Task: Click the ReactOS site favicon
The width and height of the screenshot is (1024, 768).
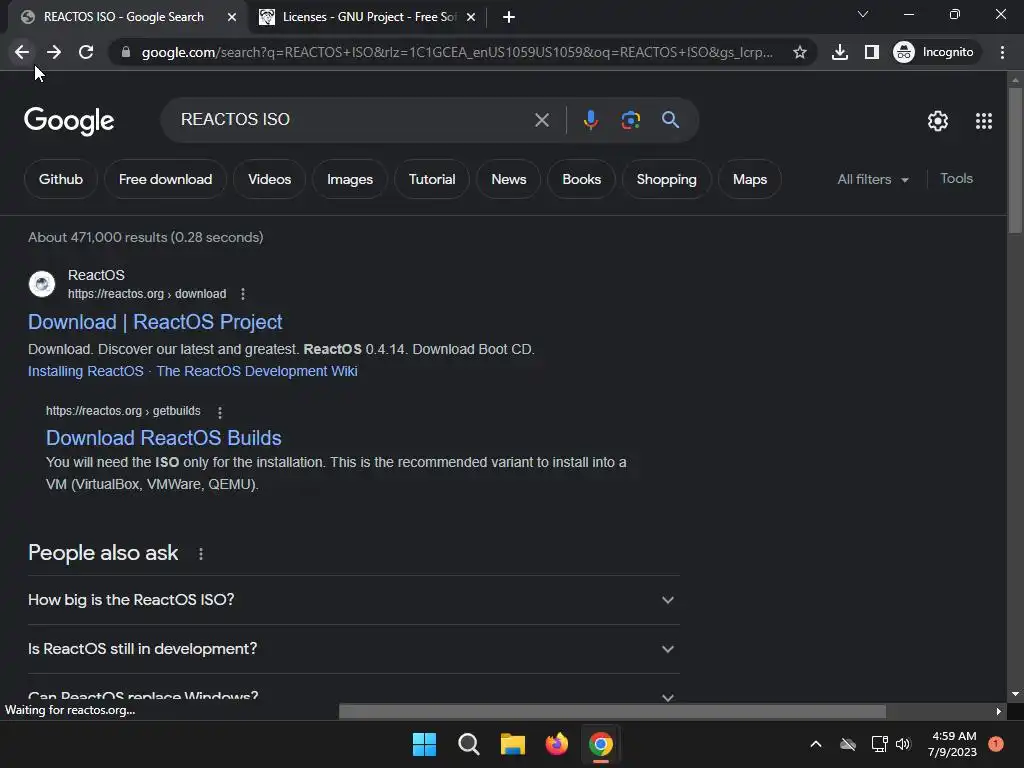Action: [42, 284]
